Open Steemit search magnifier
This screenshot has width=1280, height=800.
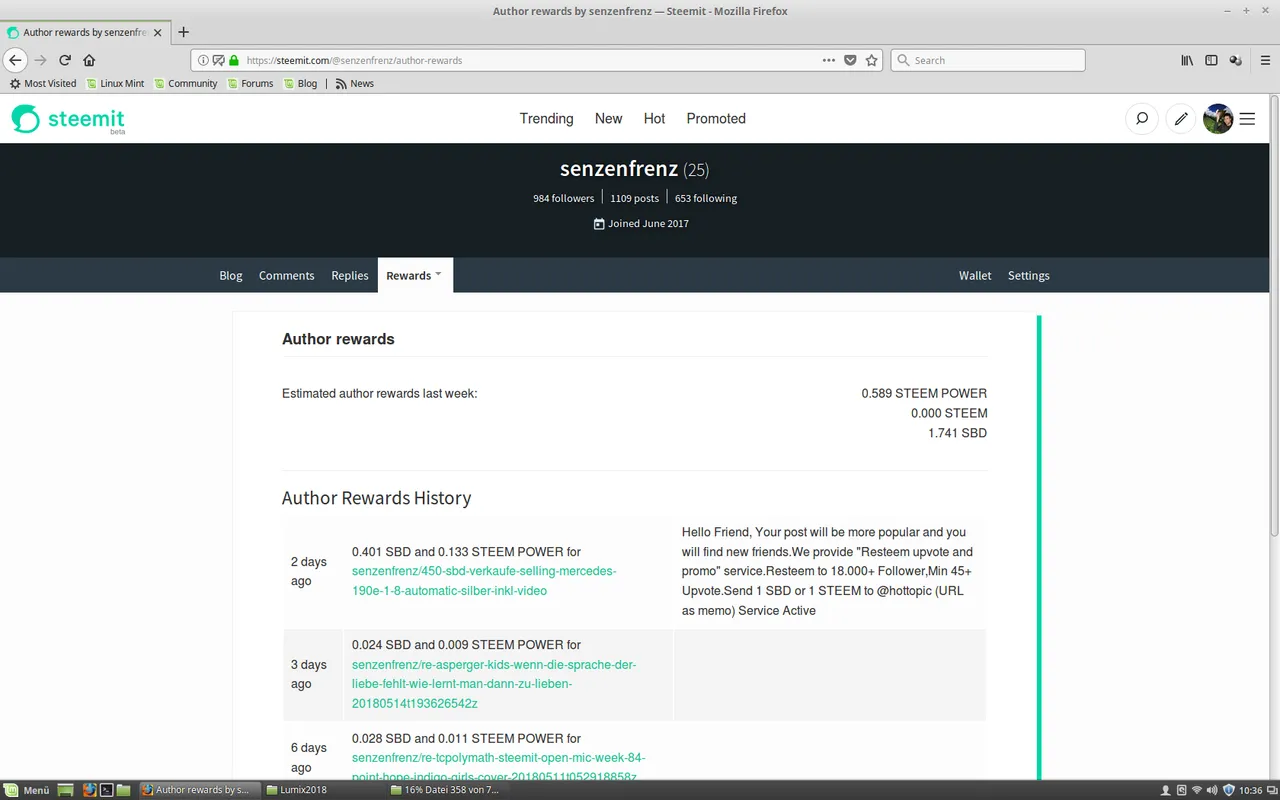[x=1142, y=118]
